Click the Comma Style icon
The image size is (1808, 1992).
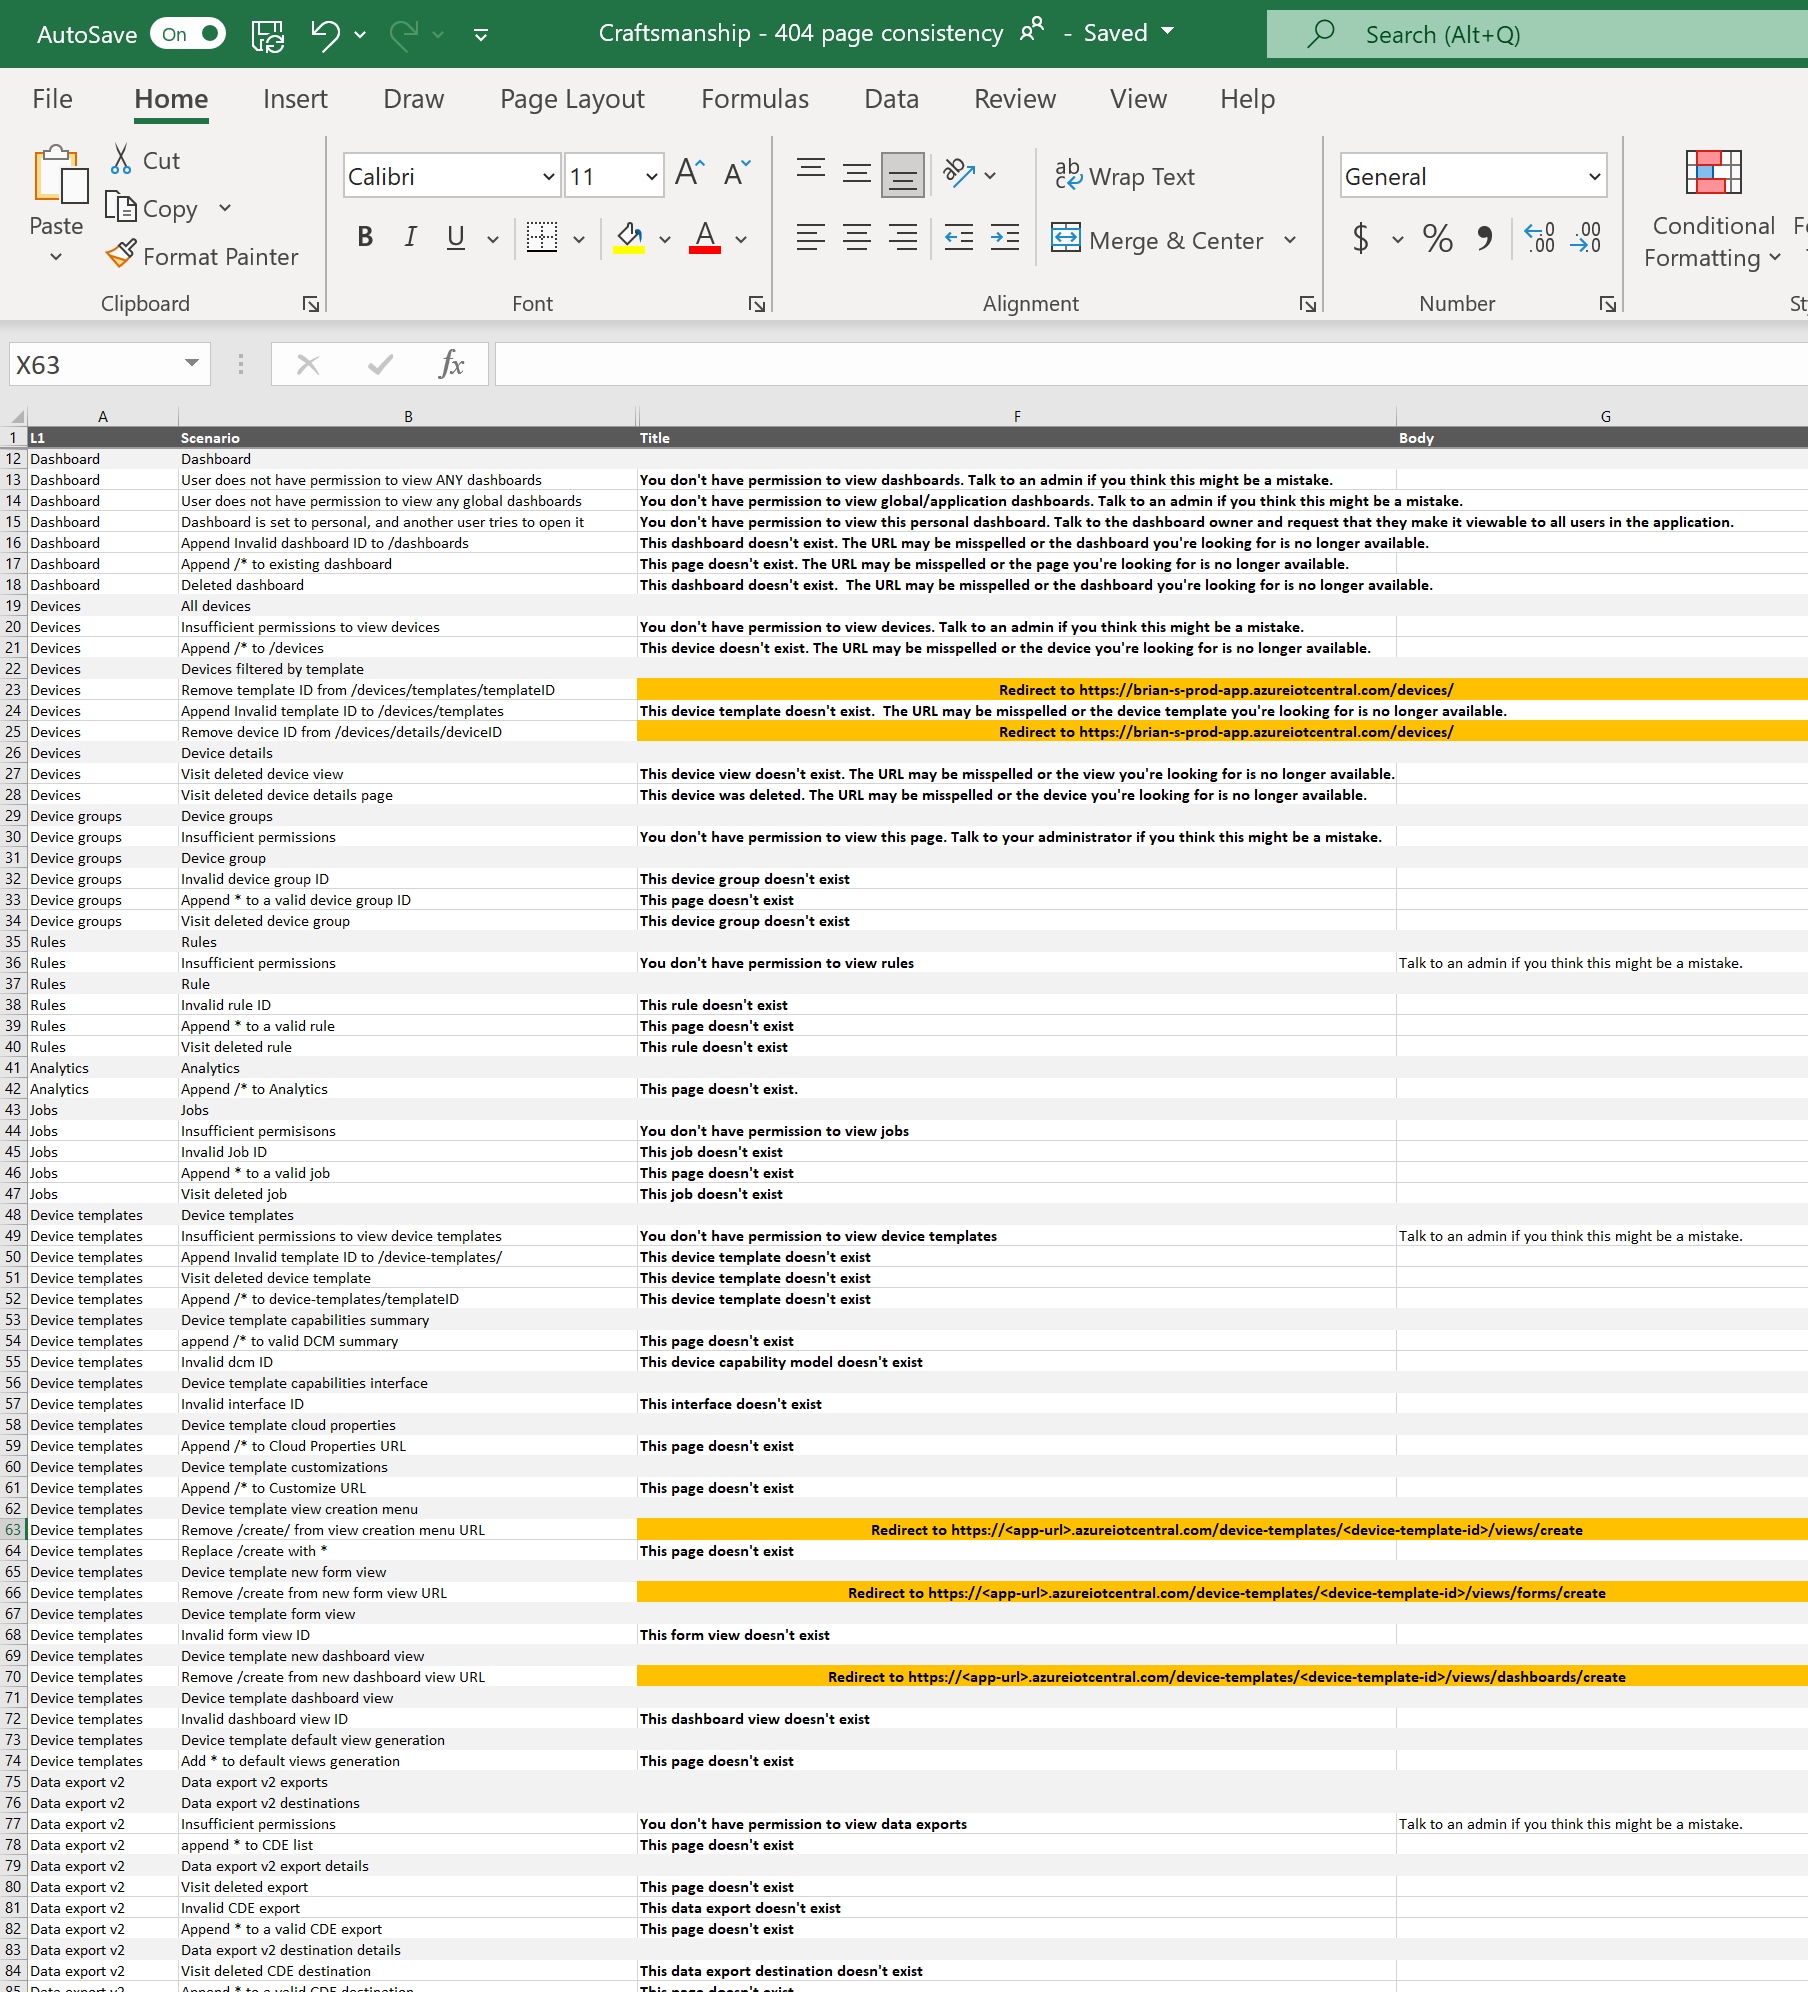tap(1484, 239)
